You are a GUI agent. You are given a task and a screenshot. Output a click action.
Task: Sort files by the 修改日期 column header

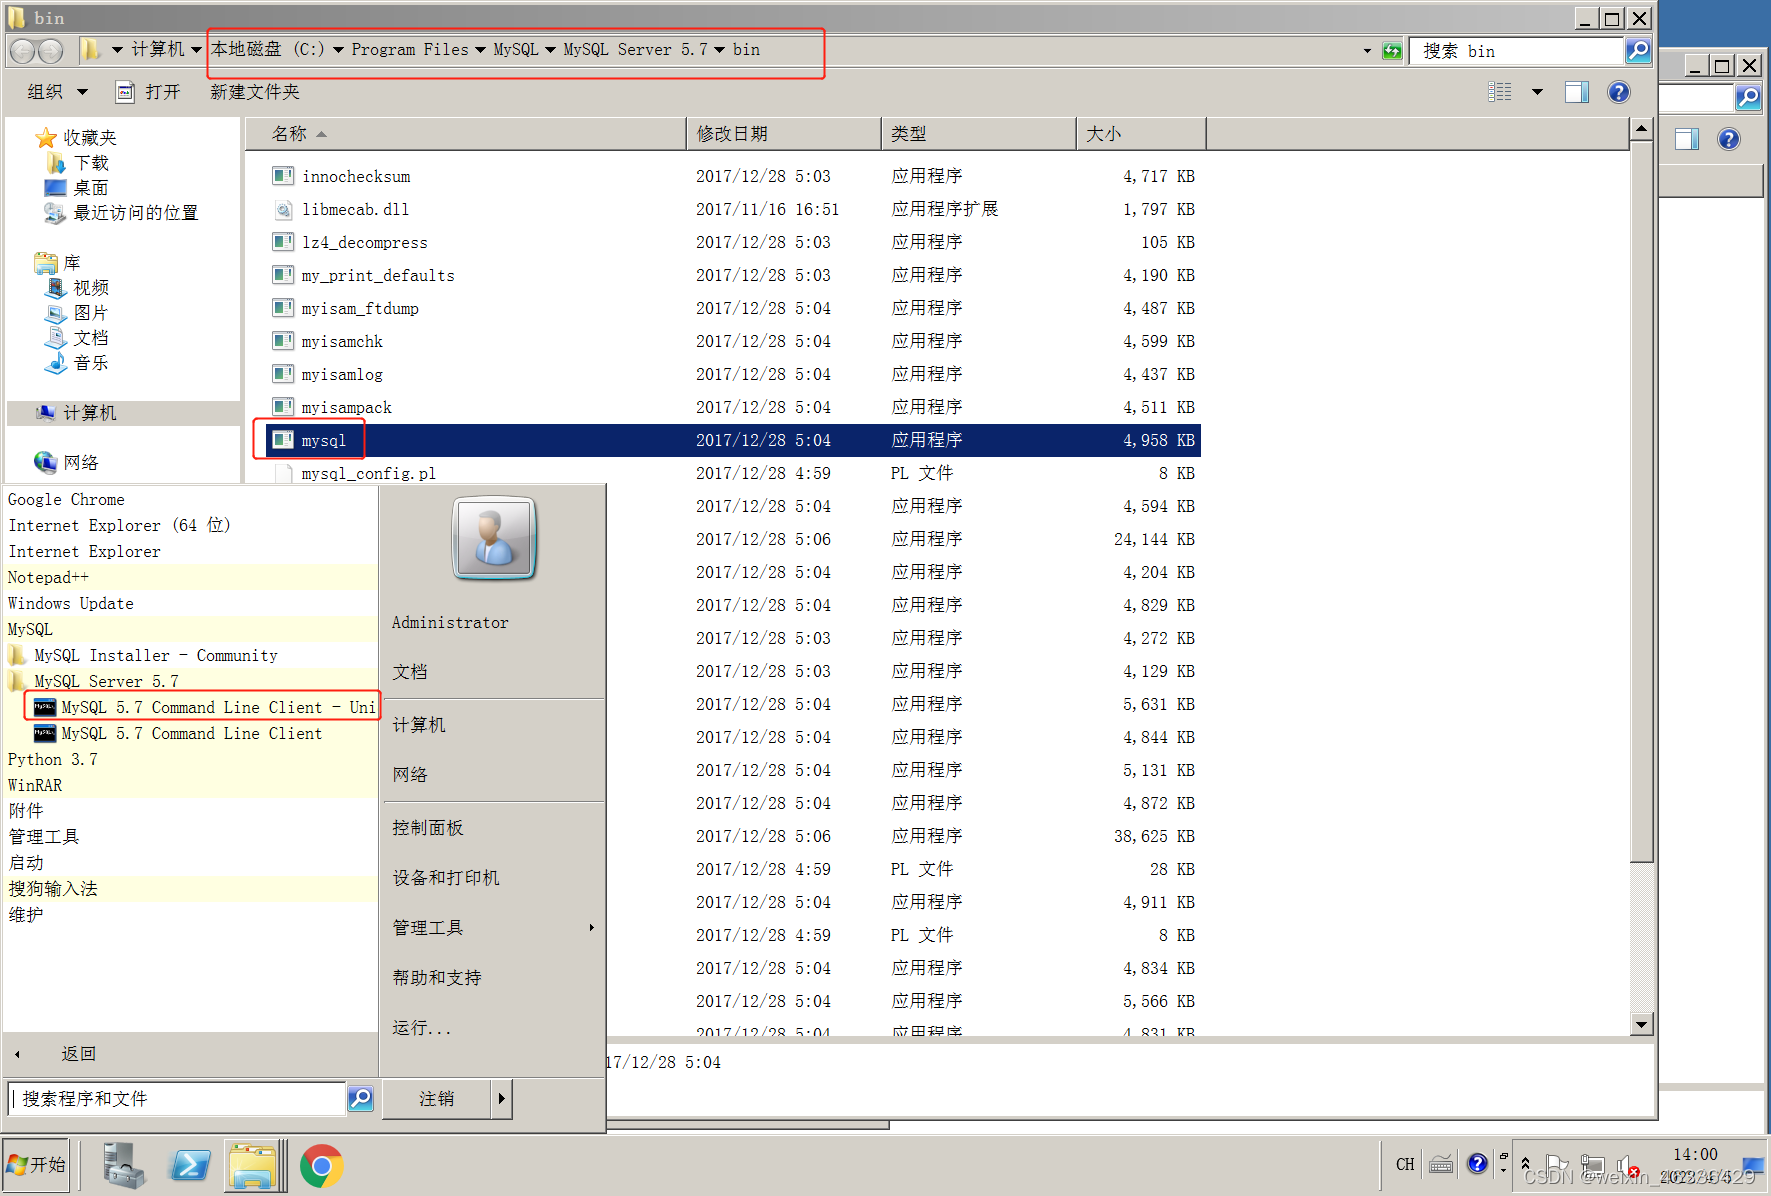coord(783,134)
